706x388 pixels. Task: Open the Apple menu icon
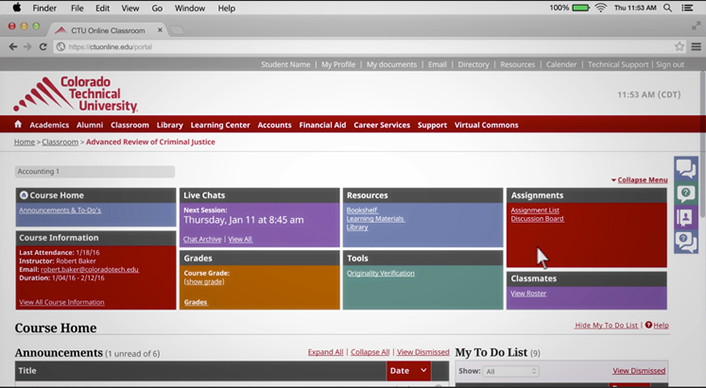pos(17,8)
